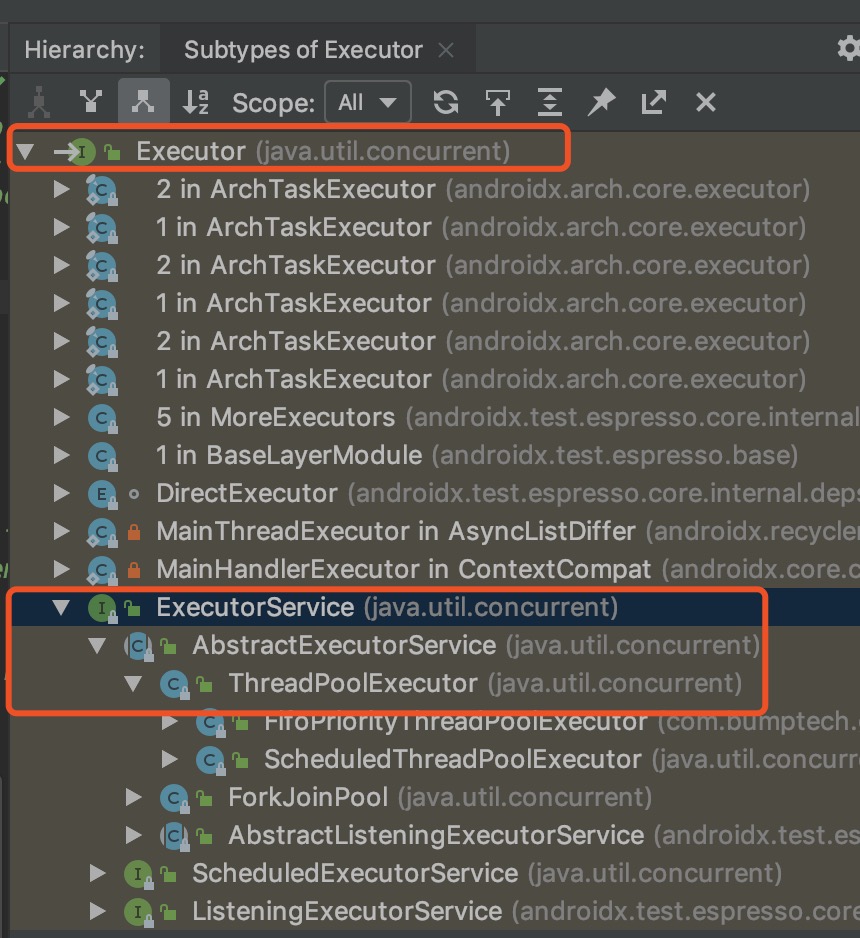The image size is (860, 938).
Task: Expand the 5 in MoreExecutors node
Action: pyautogui.click(x=61, y=417)
